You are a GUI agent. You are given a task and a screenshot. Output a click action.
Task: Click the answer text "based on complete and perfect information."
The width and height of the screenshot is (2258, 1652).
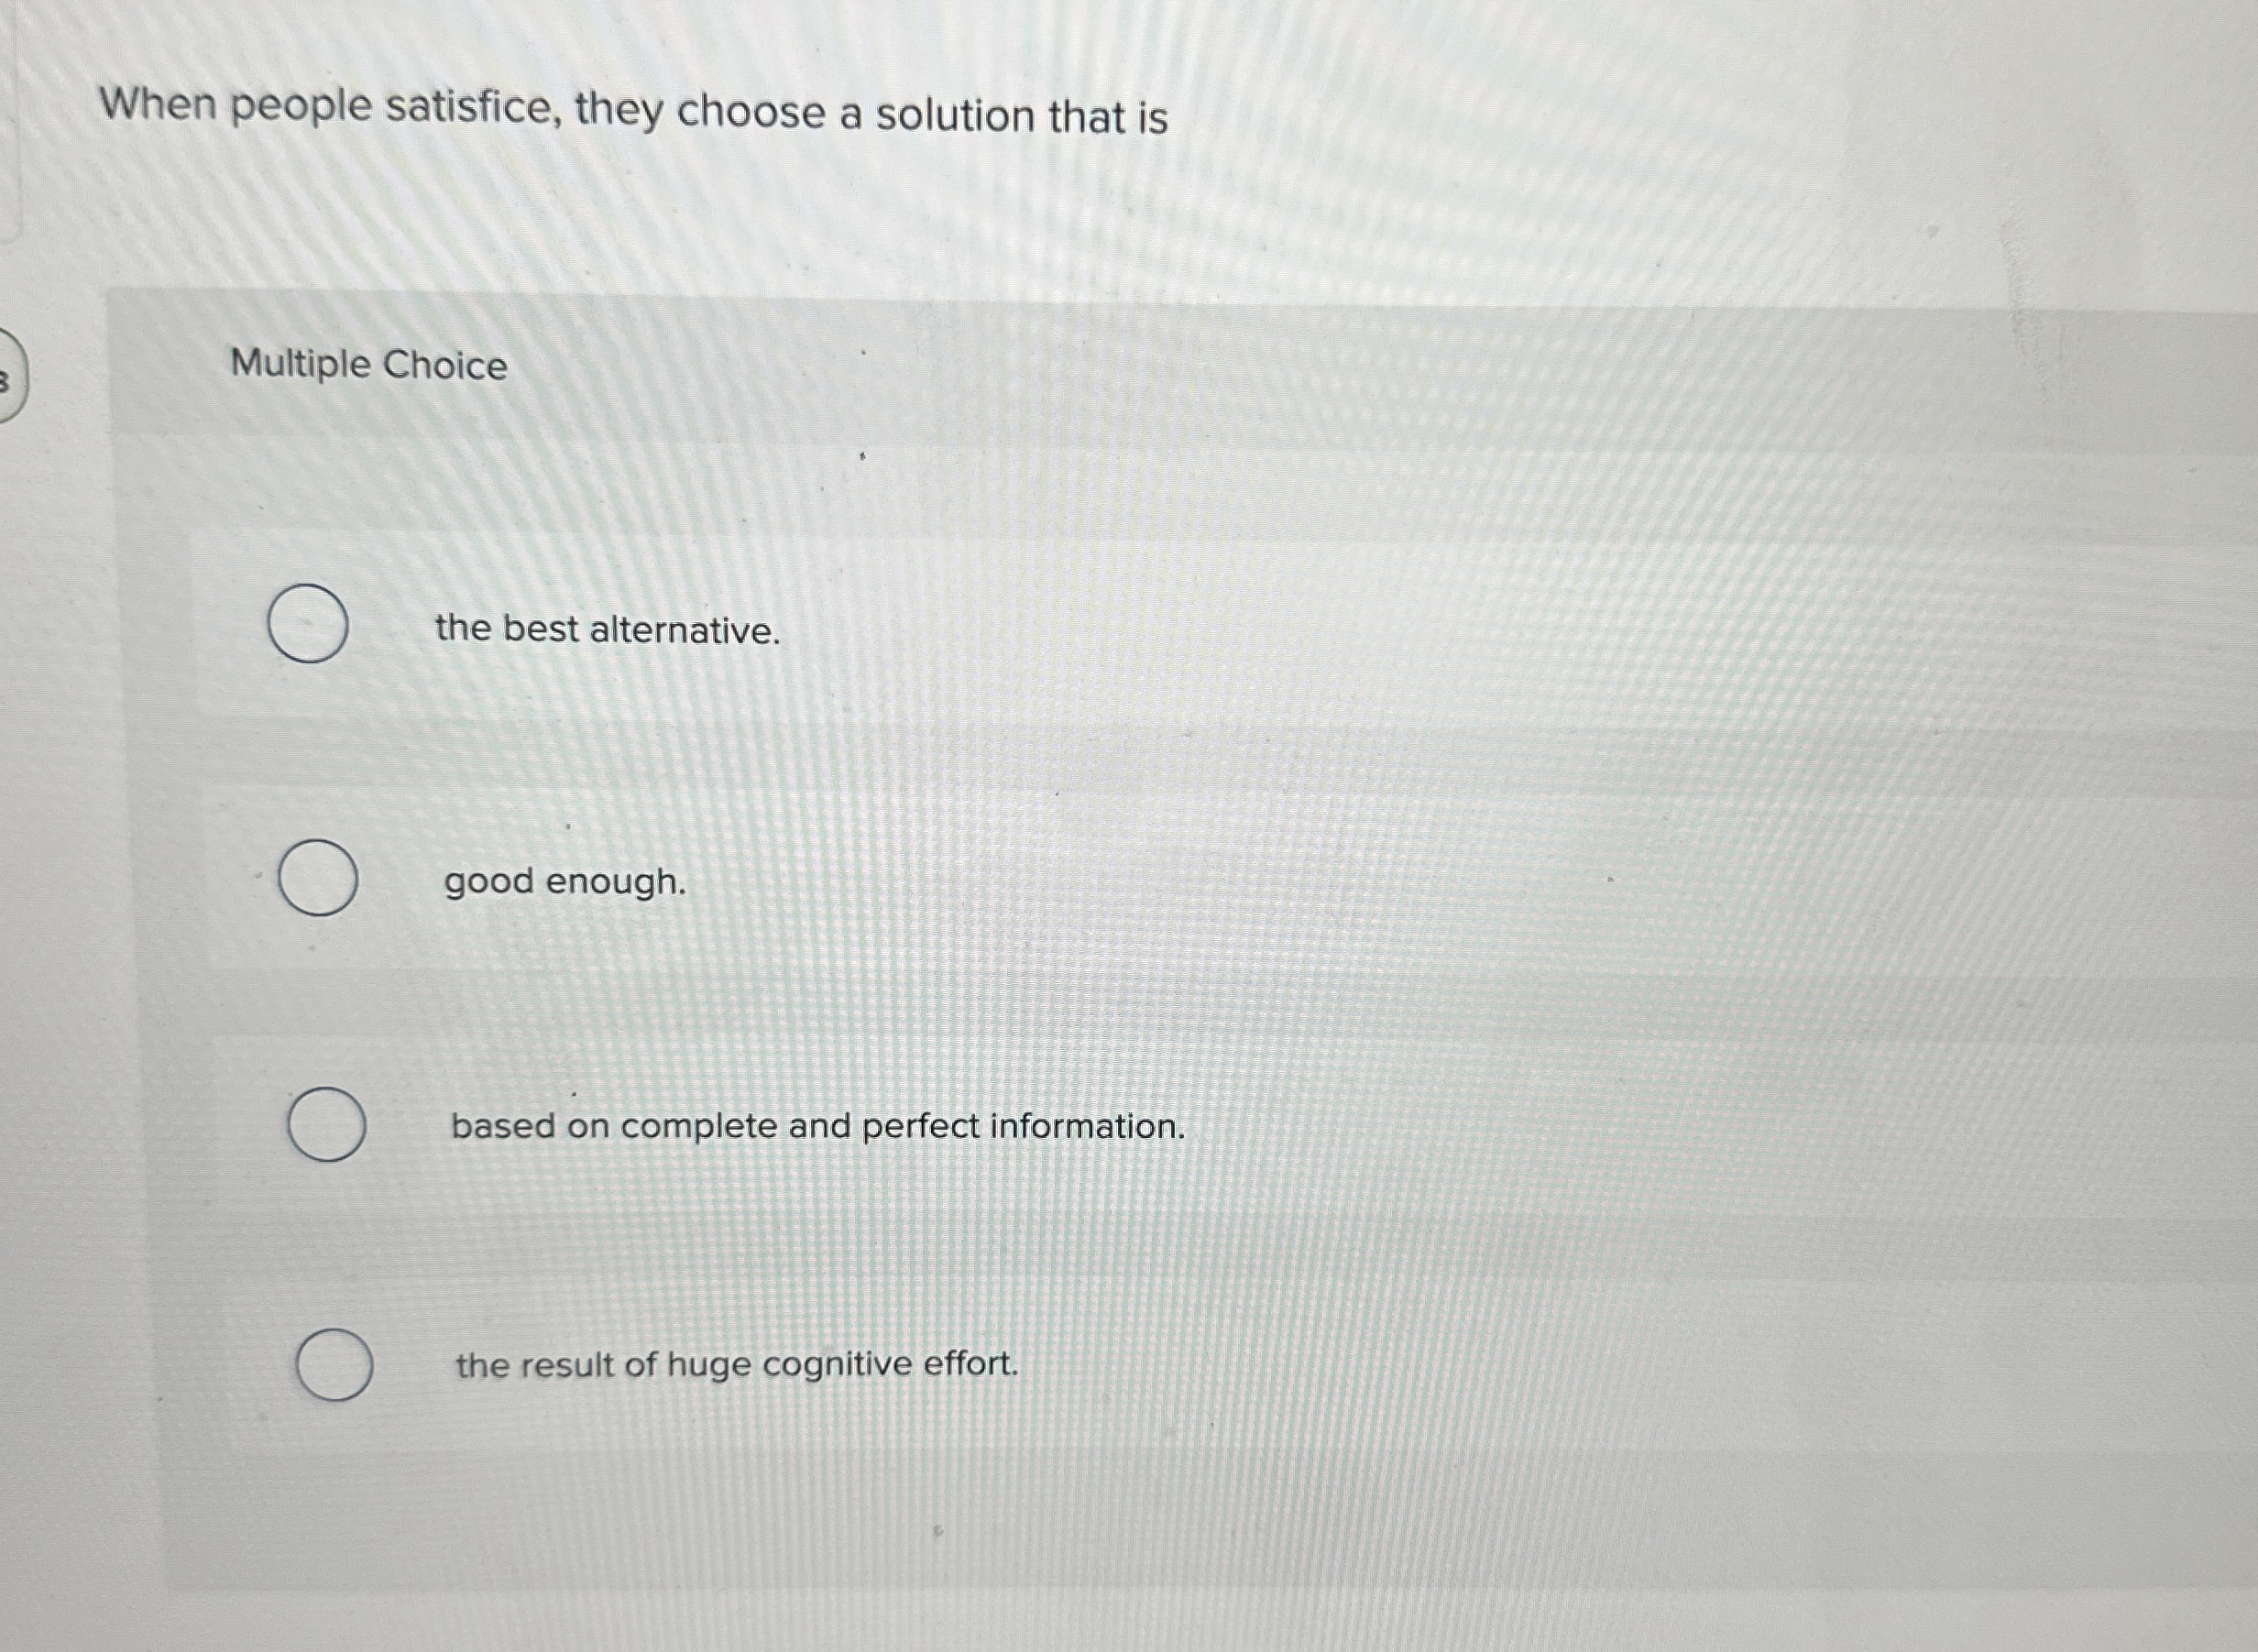tap(817, 1127)
